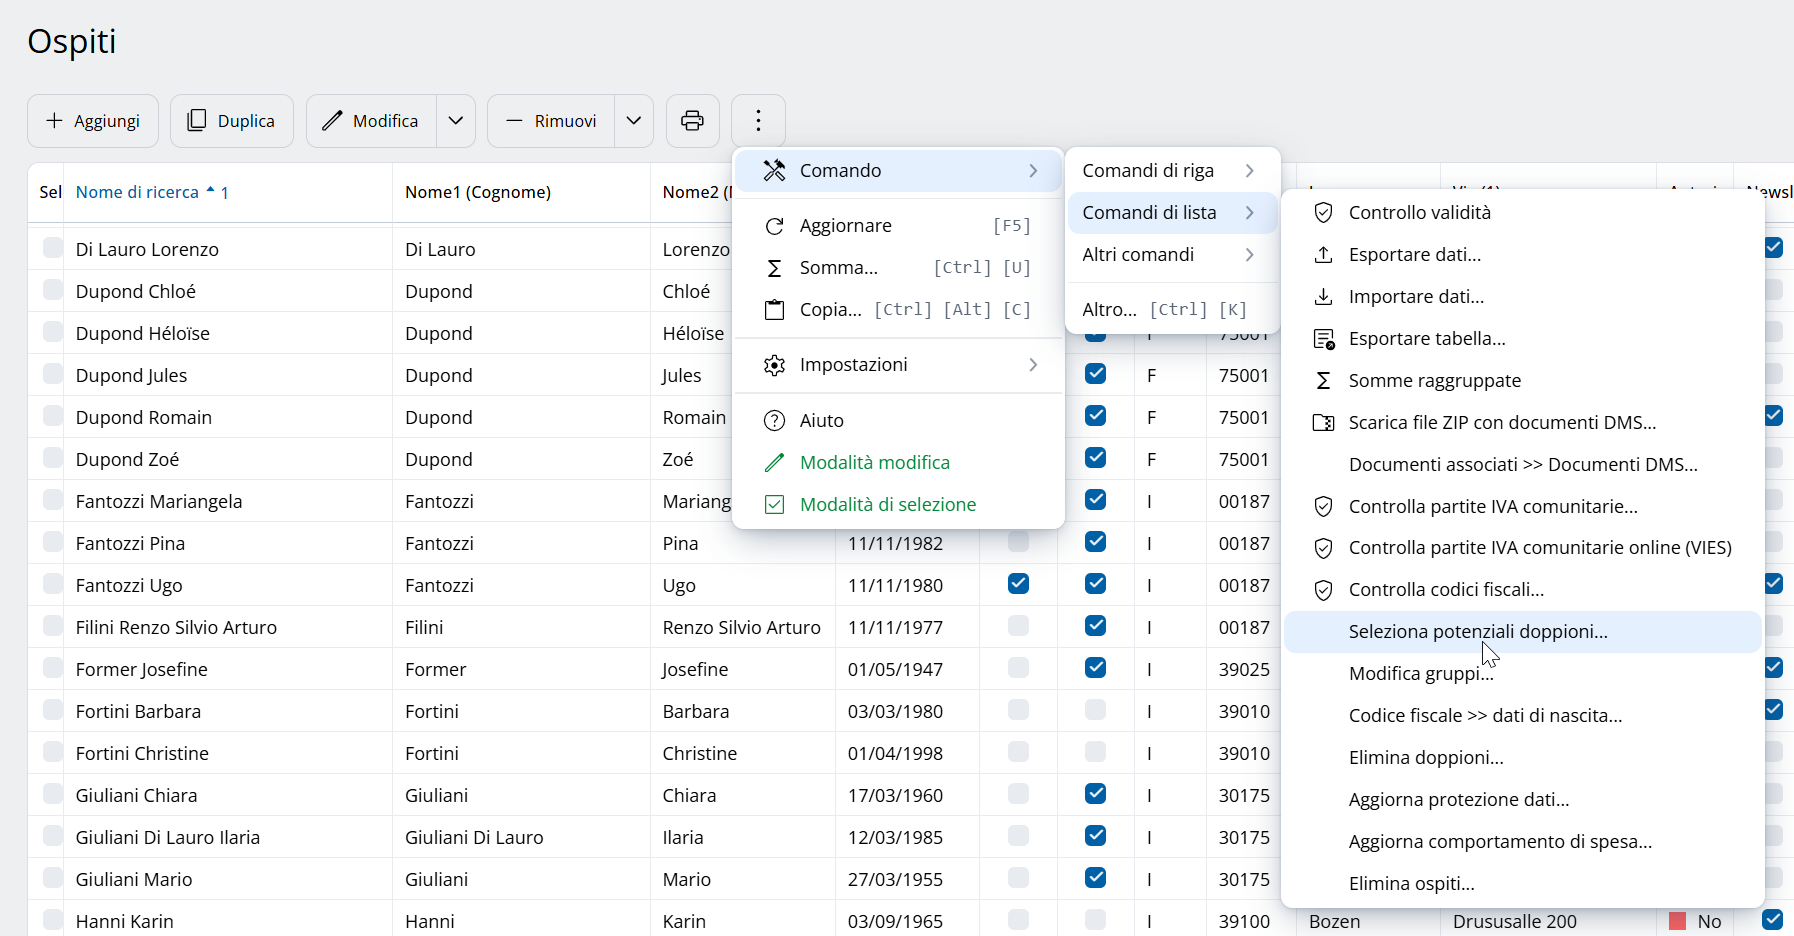Click the sigma icon next to Somma
This screenshot has height=936, width=1794.
pos(774,268)
